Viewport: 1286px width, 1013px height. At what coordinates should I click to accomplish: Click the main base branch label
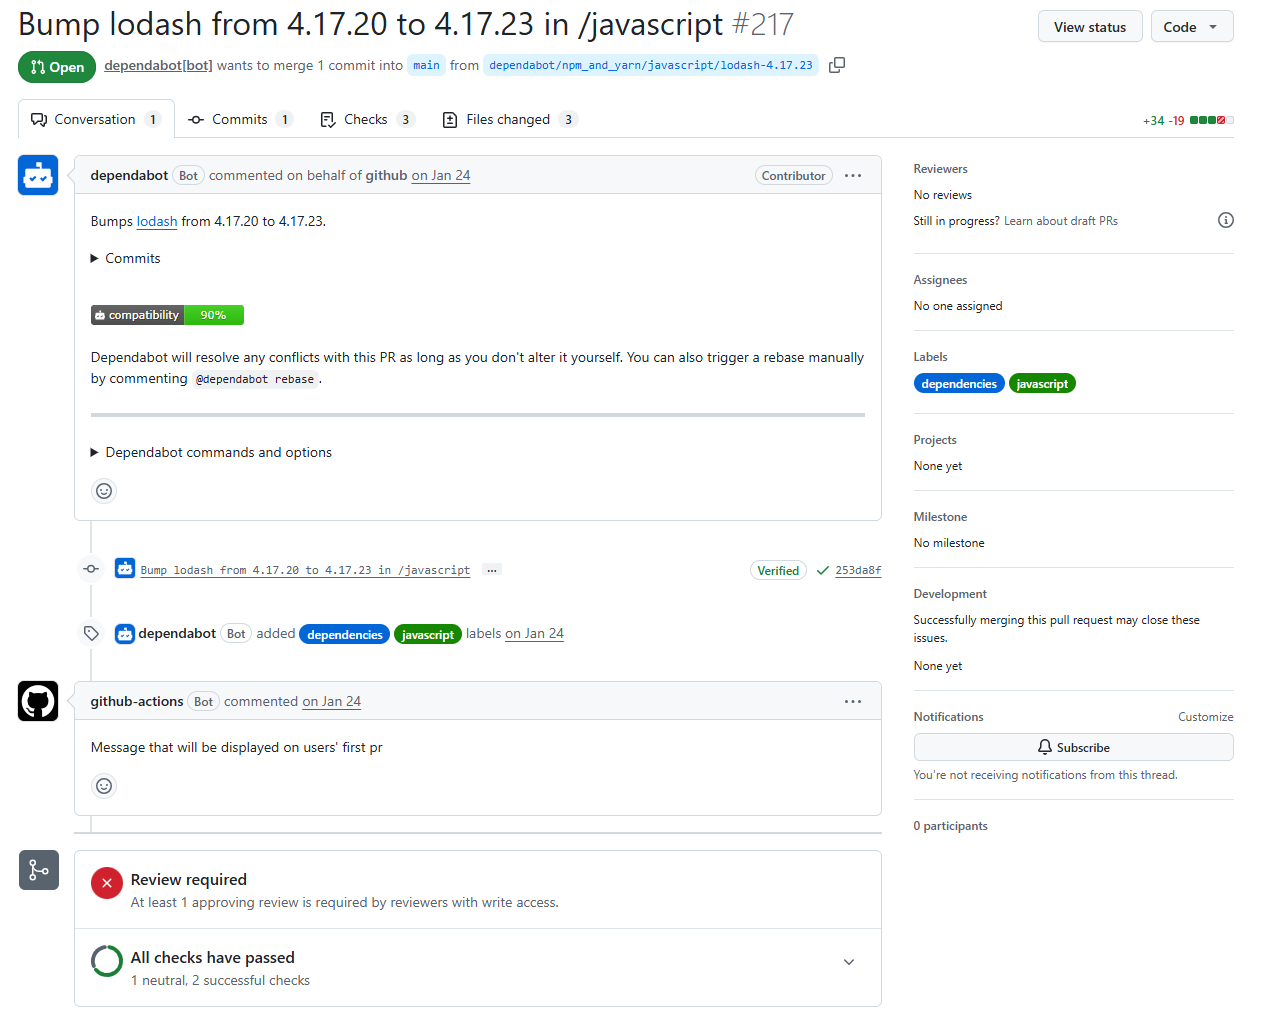pyautogui.click(x=426, y=65)
